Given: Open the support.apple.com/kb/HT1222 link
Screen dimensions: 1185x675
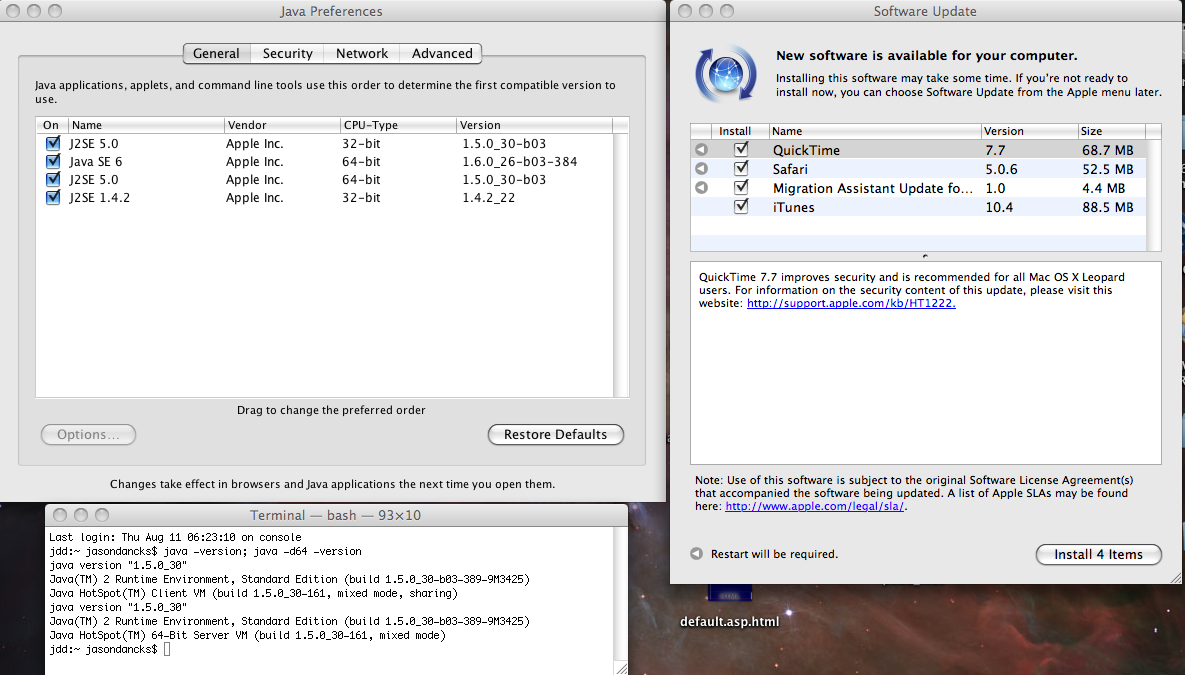Looking at the screenshot, I should 851,303.
